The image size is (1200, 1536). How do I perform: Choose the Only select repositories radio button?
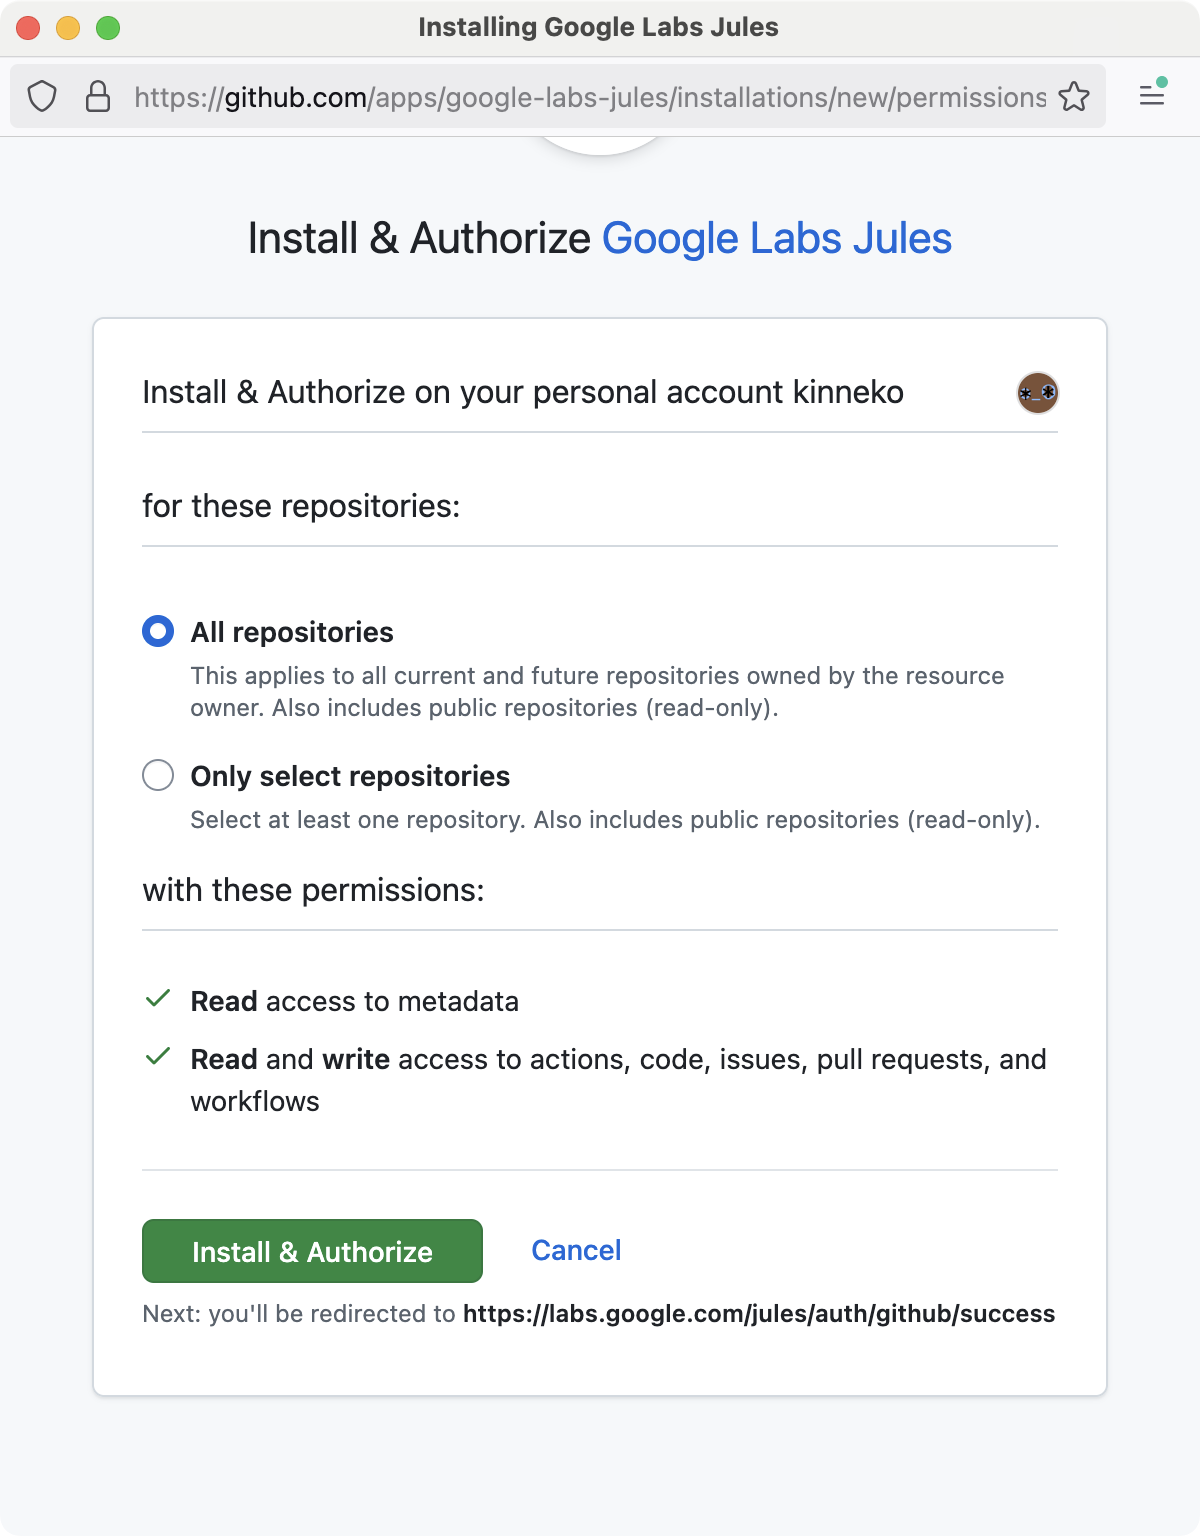tap(158, 775)
